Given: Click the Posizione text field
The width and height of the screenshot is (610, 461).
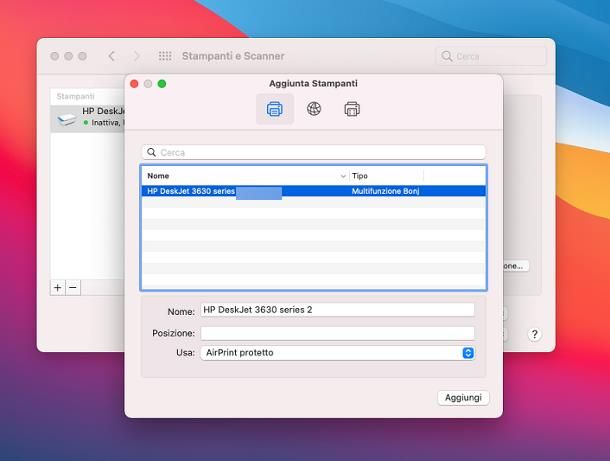Looking at the screenshot, I should [337, 333].
